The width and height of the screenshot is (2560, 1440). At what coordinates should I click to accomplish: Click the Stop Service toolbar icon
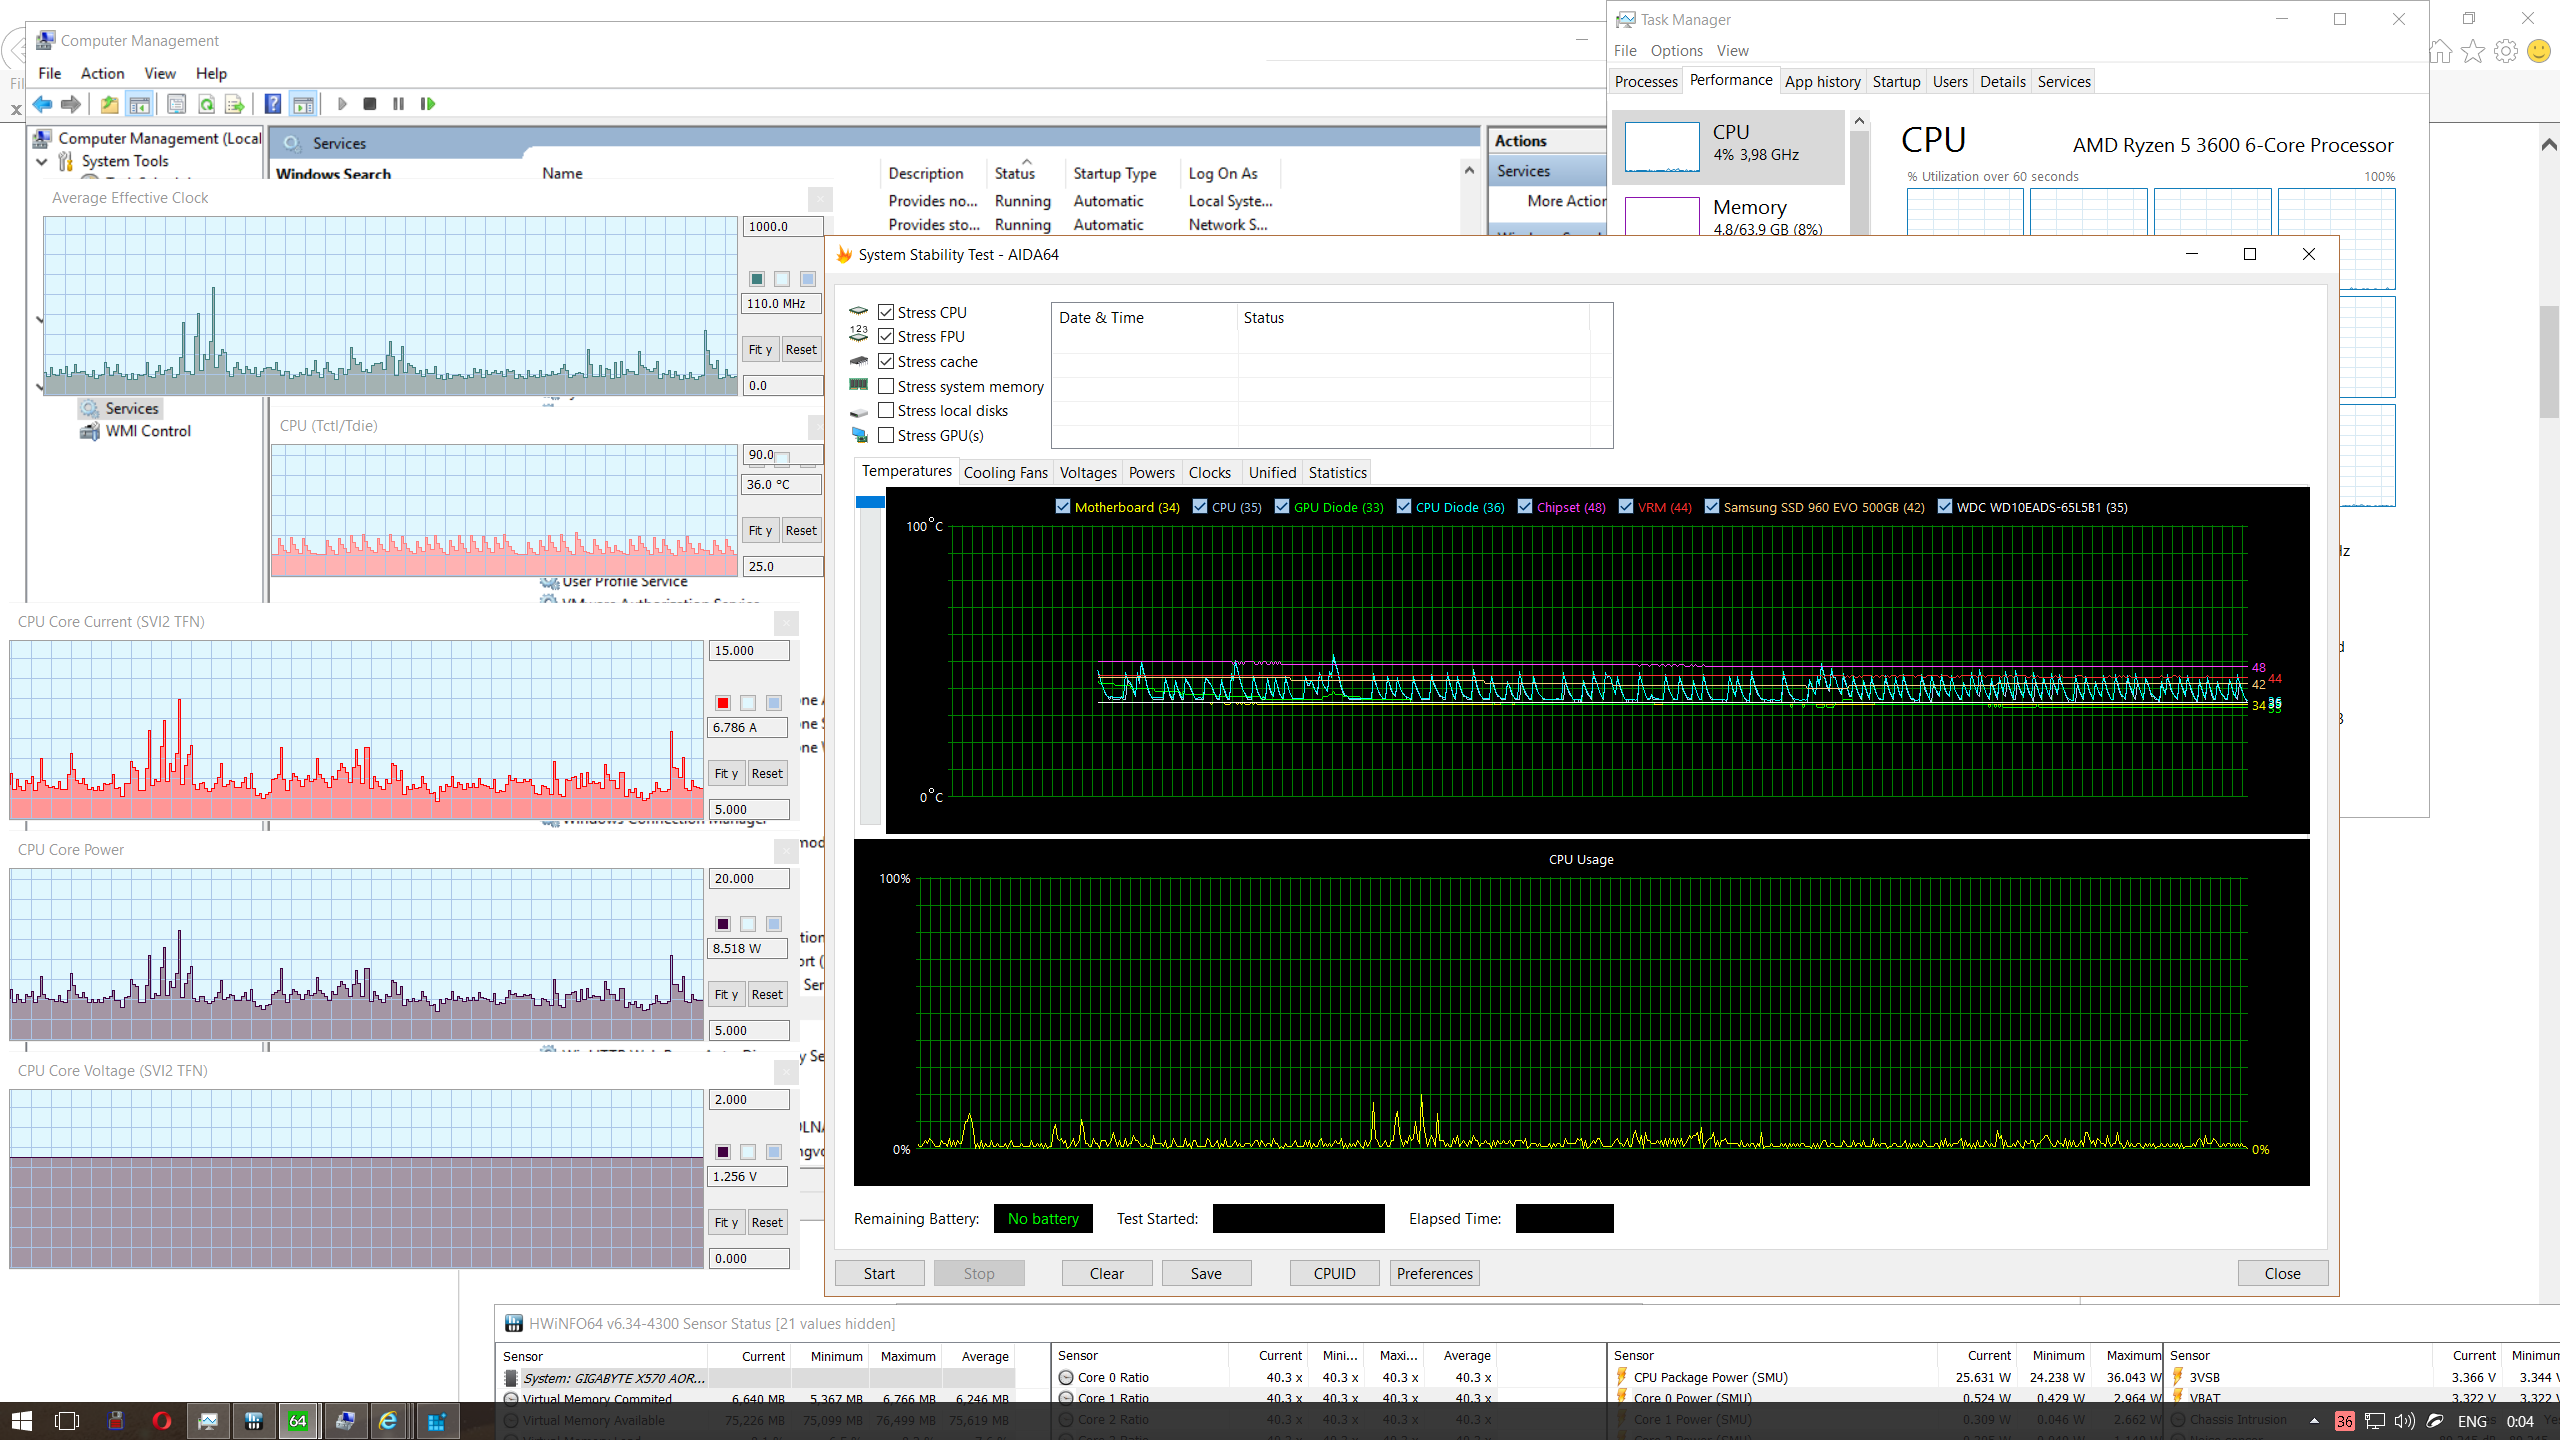(x=370, y=104)
